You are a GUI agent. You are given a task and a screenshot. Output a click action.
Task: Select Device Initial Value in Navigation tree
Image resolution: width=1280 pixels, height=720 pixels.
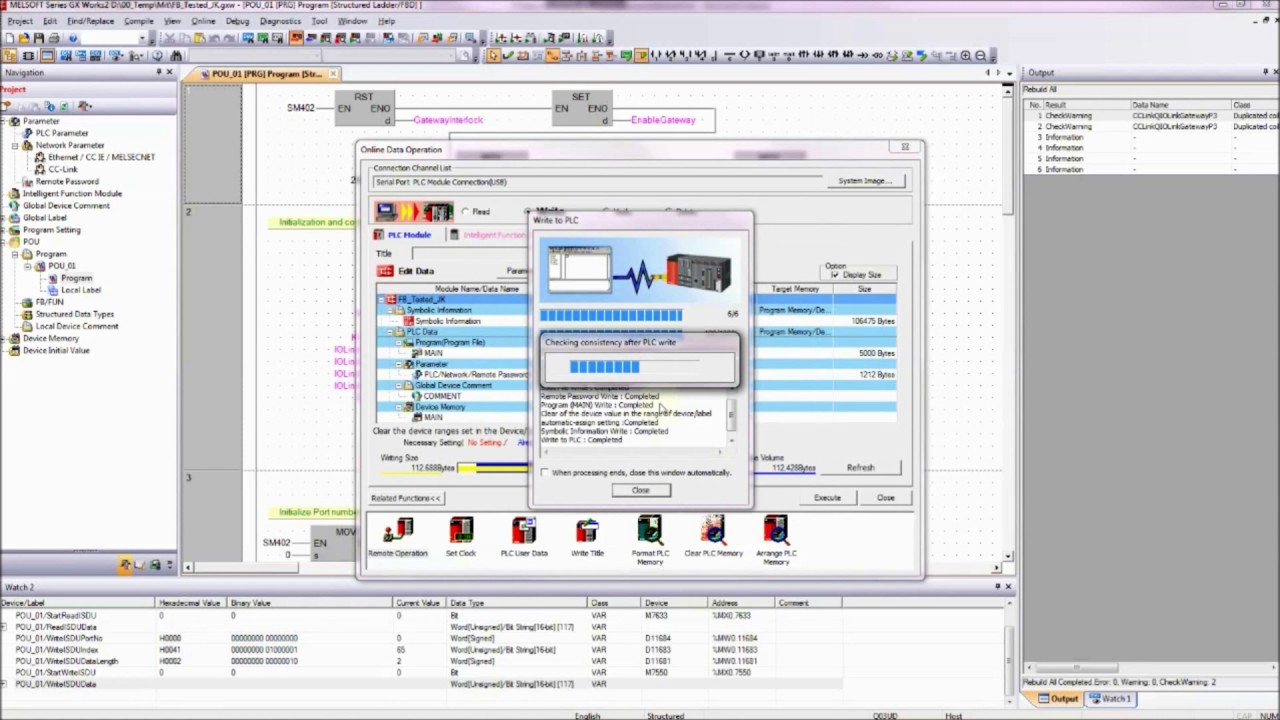coord(56,350)
